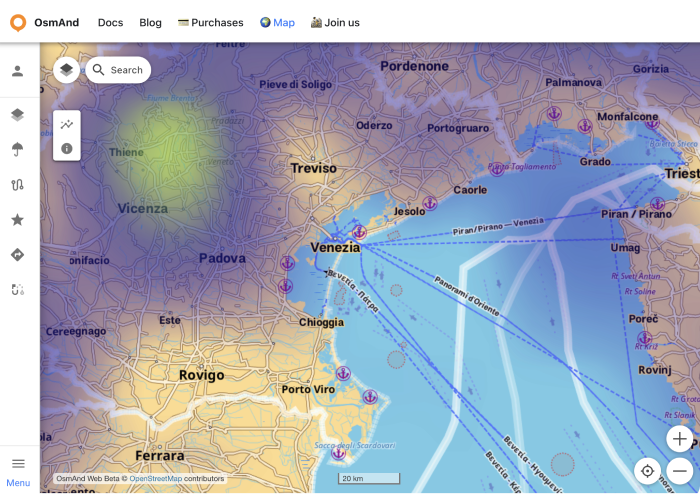Screen dimensions: 700x500
Task: Click the Search field on map
Action: pos(118,70)
